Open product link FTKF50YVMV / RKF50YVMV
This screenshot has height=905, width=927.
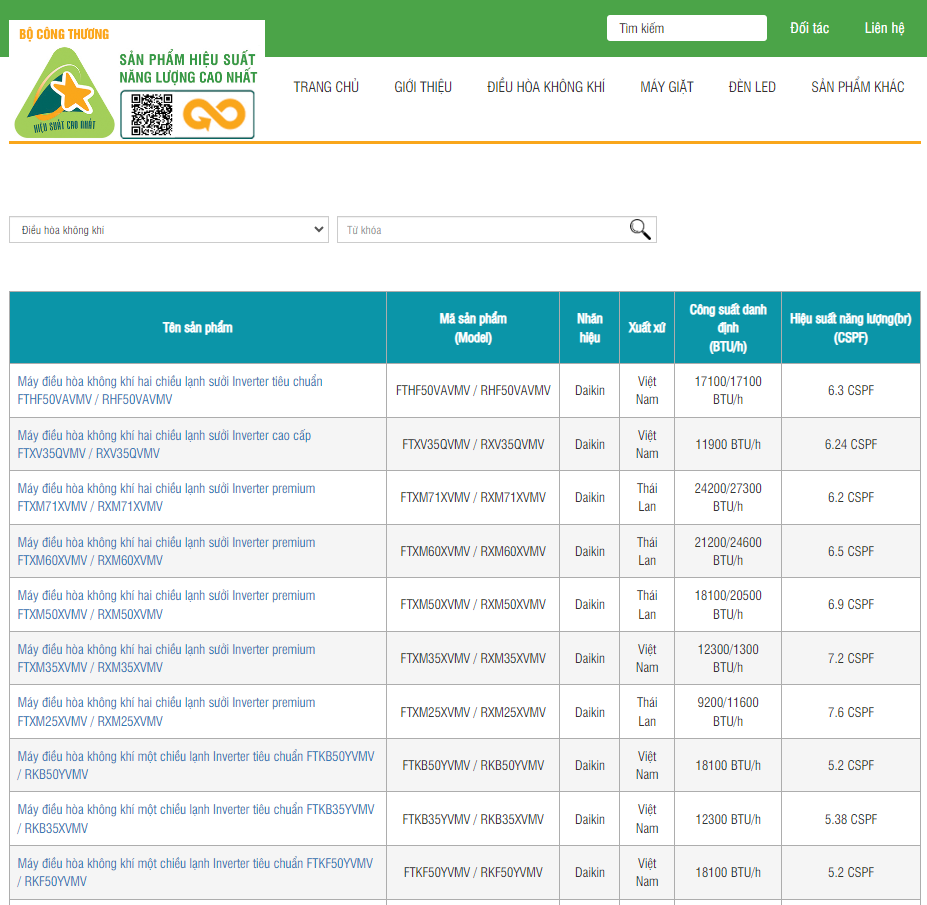195,872
